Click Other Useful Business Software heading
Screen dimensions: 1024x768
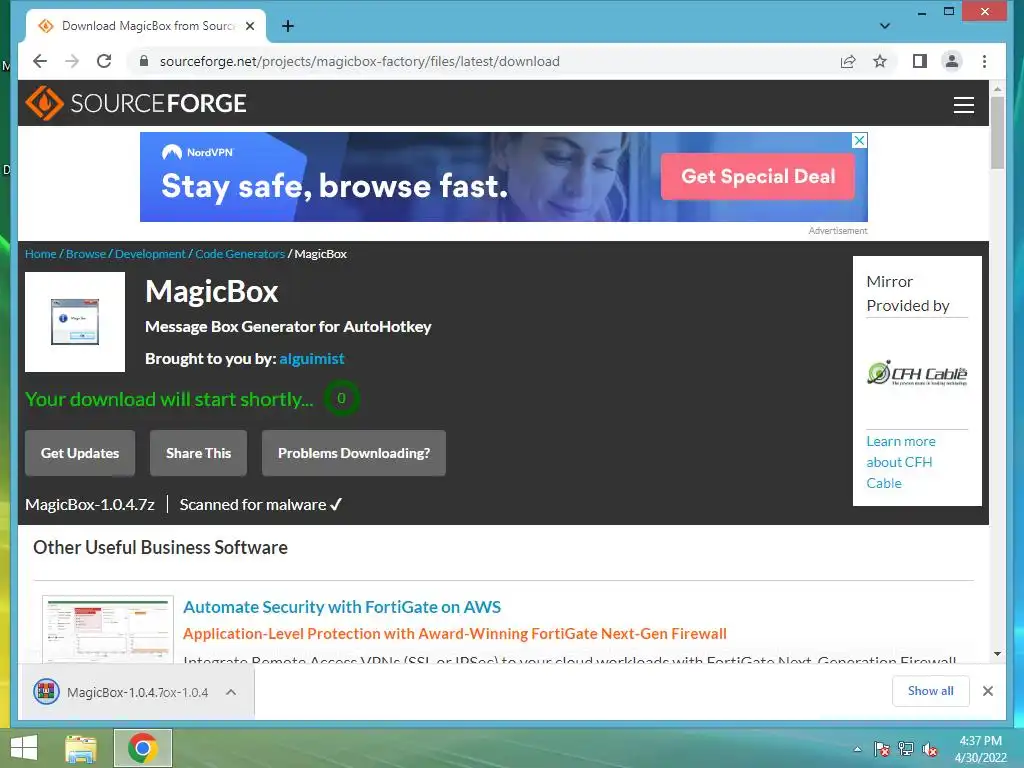coord(160,547)
